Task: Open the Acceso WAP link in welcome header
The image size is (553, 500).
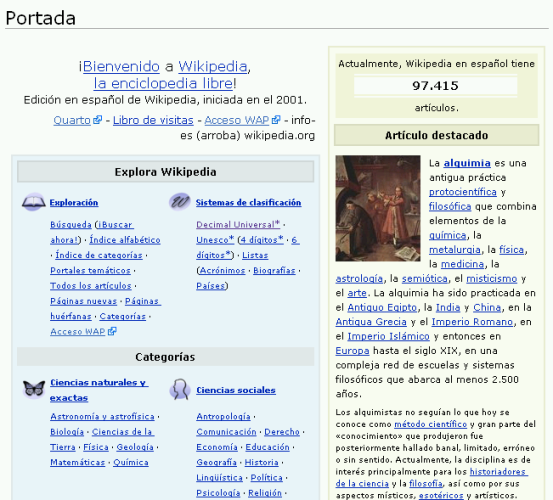Action: [x=237, y=121]
